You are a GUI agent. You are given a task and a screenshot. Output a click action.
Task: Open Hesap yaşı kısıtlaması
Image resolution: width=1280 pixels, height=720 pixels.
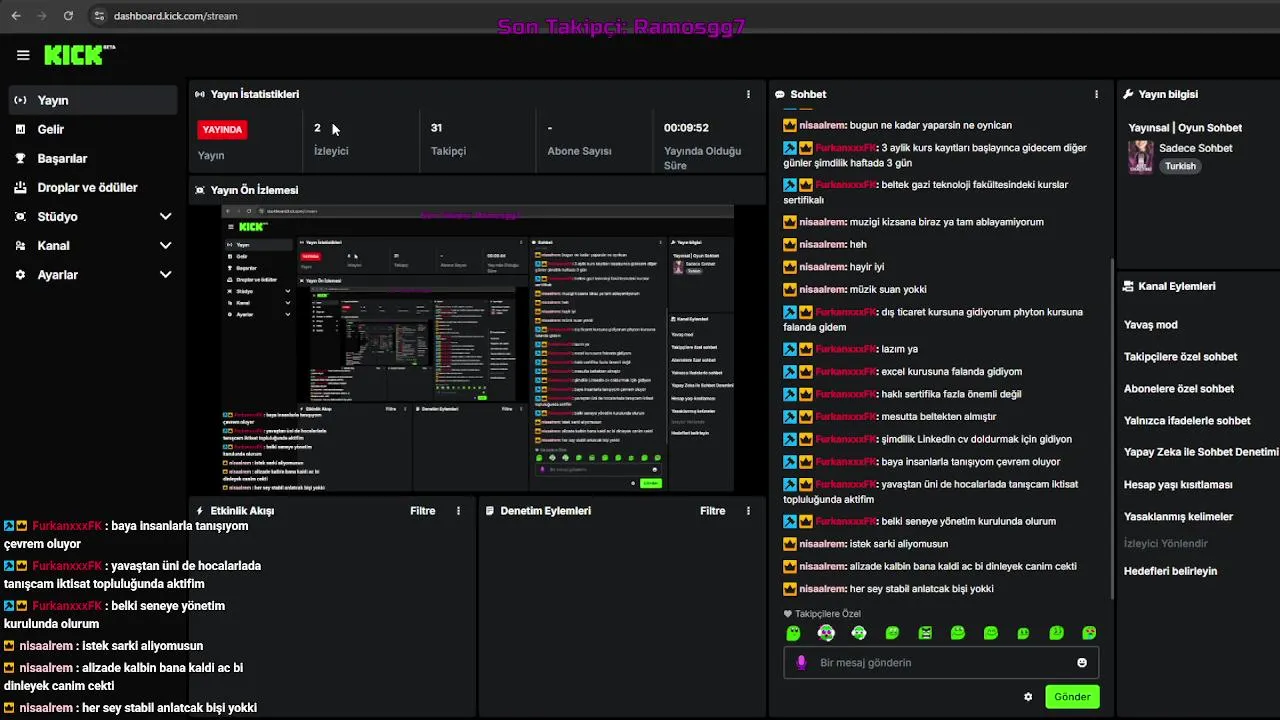pyautogui.click(x=1178, y=484)
